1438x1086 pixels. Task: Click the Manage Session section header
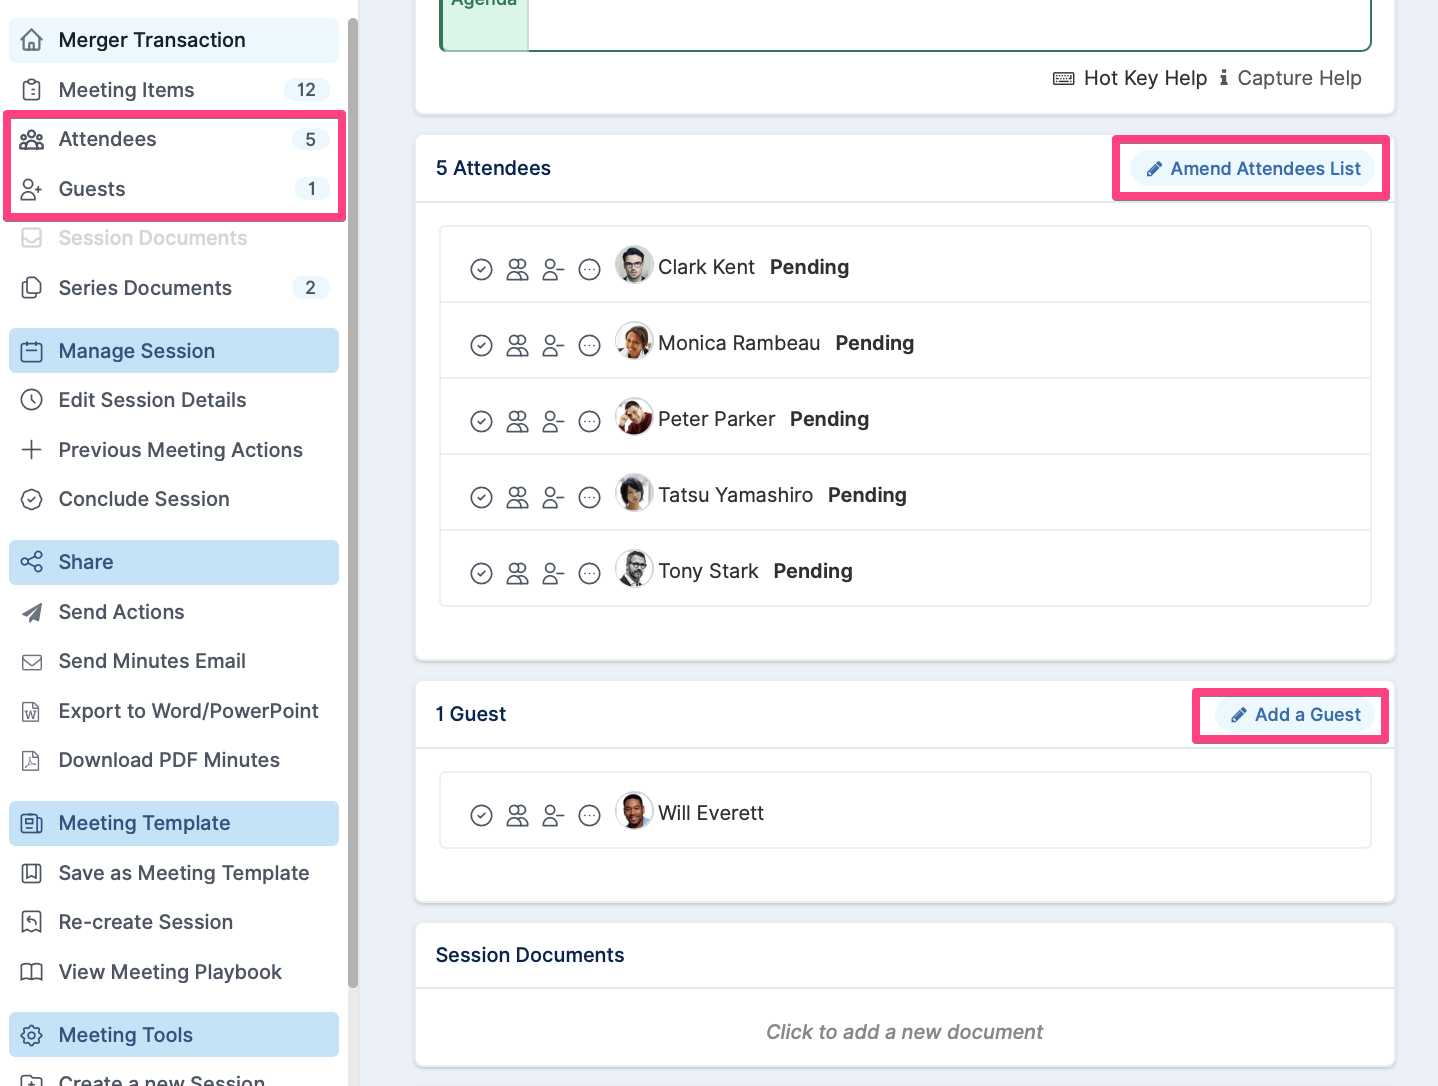174,351
